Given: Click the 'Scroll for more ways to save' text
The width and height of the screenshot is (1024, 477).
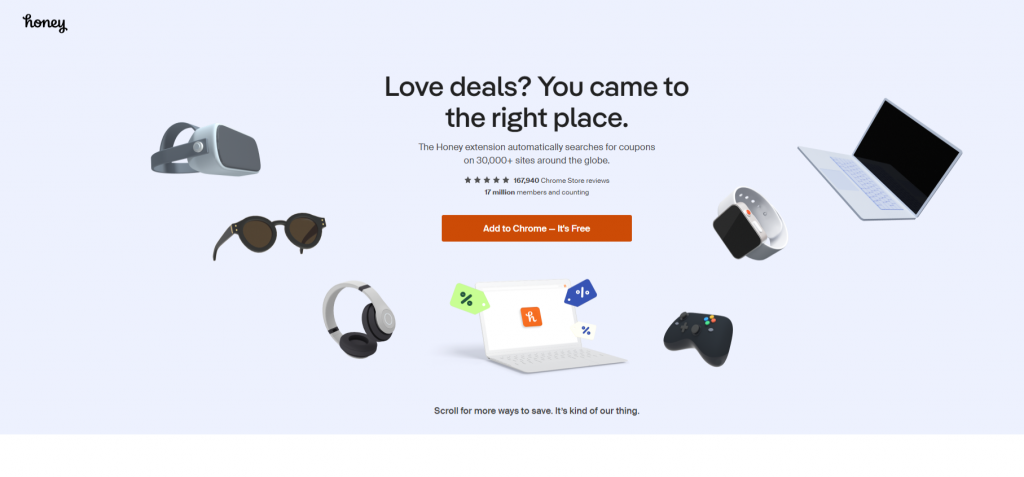Looking at the screenshot, I should tap(537, 411).
